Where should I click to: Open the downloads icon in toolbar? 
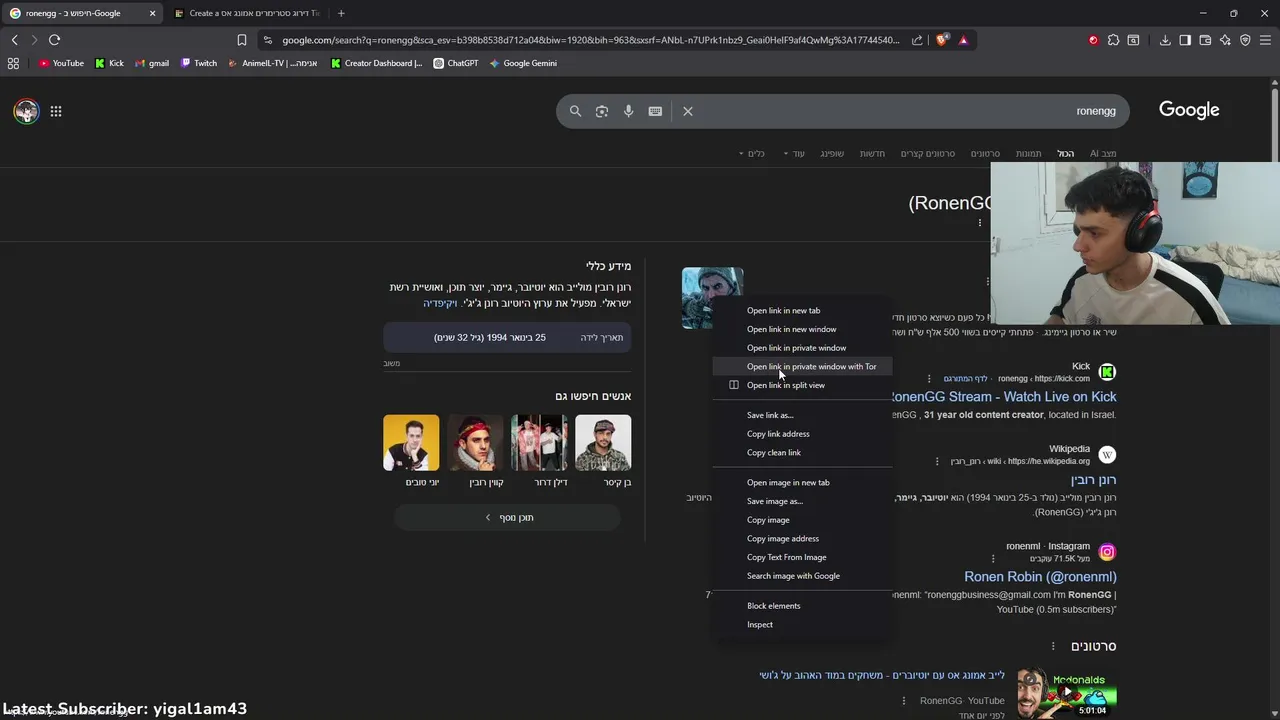pos(1165,40)
